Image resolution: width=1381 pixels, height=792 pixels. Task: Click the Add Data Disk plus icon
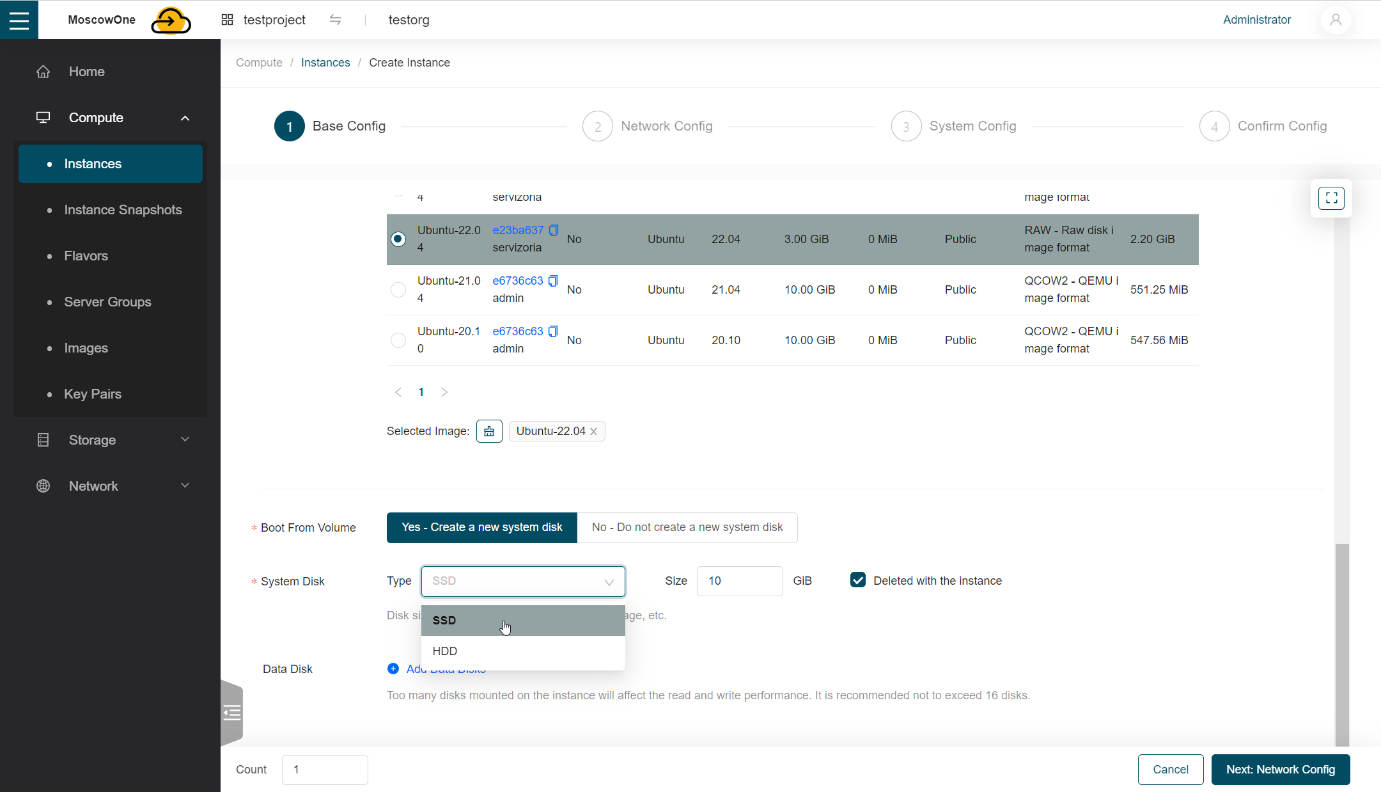(x=393, y=669)
